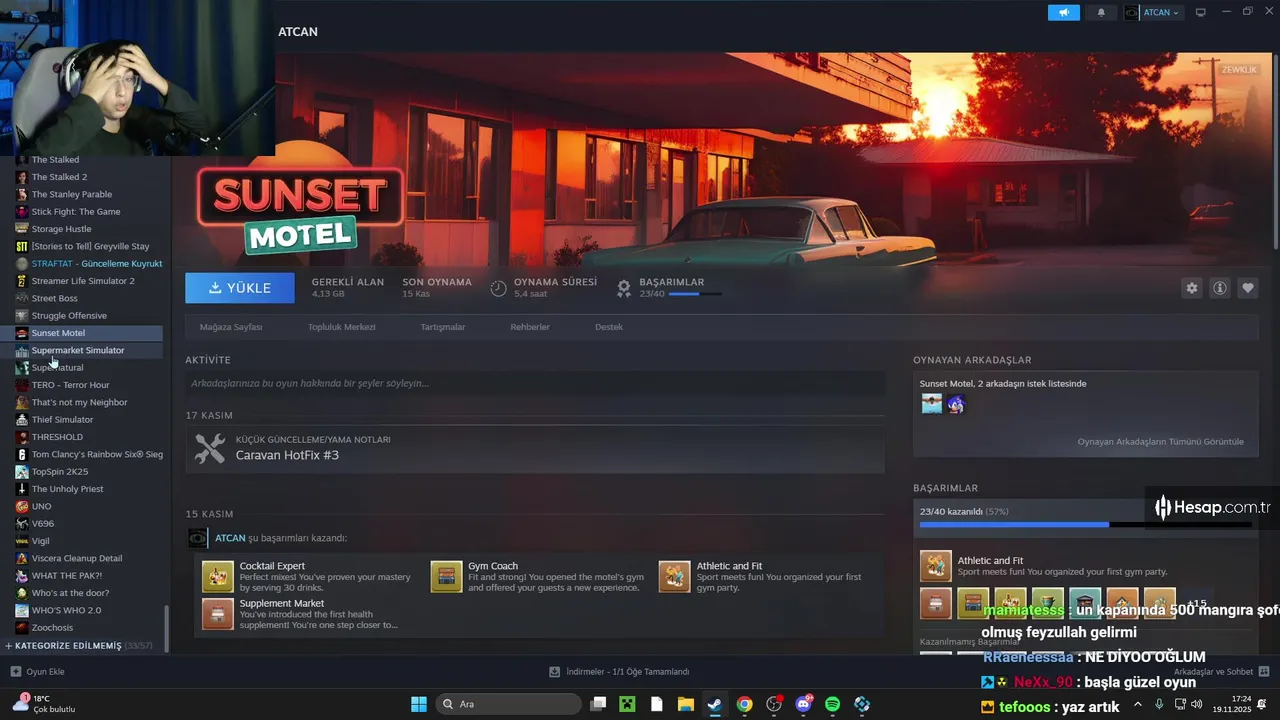Click Athletic and Fit icon in activity feed
The height and width of the screenshot is (720, 1280).
click(675, 577)
